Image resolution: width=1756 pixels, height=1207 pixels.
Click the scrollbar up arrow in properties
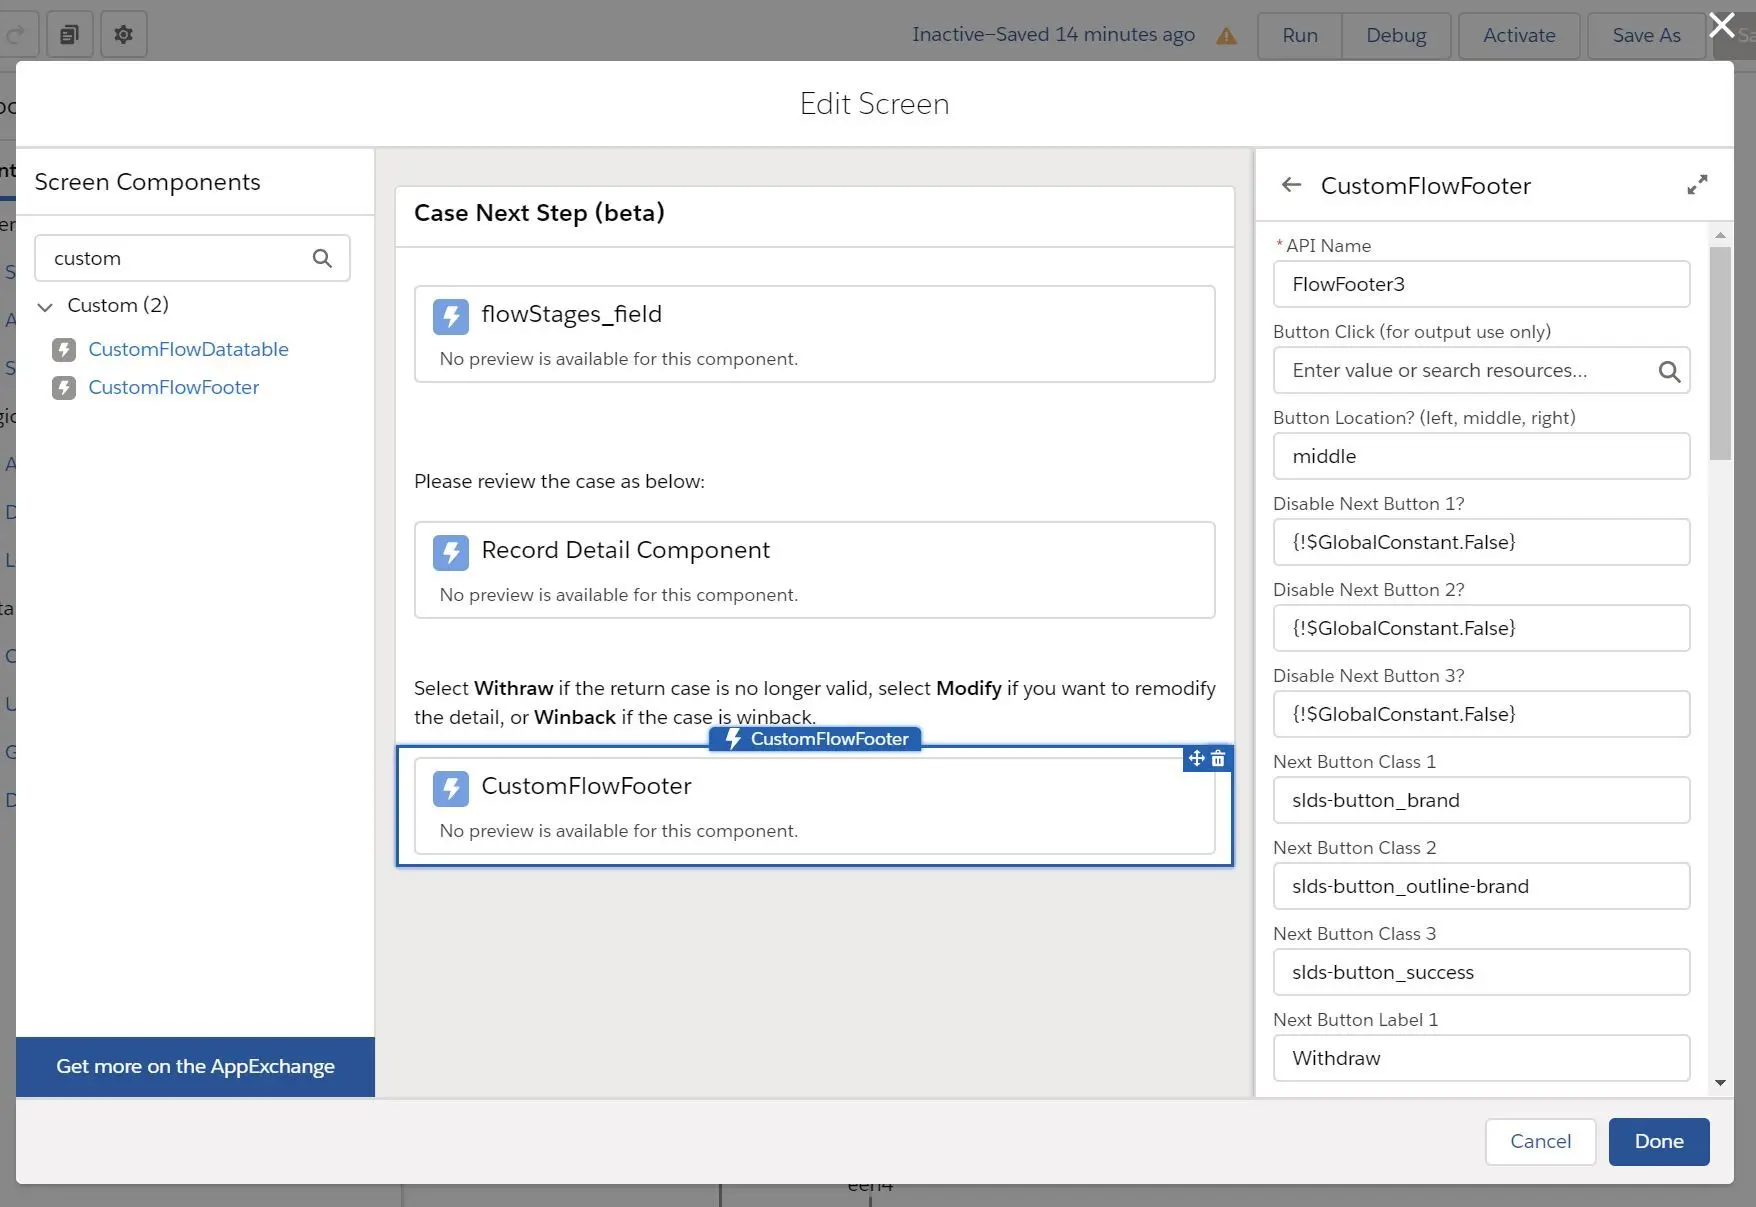[x=1720, y=236]
